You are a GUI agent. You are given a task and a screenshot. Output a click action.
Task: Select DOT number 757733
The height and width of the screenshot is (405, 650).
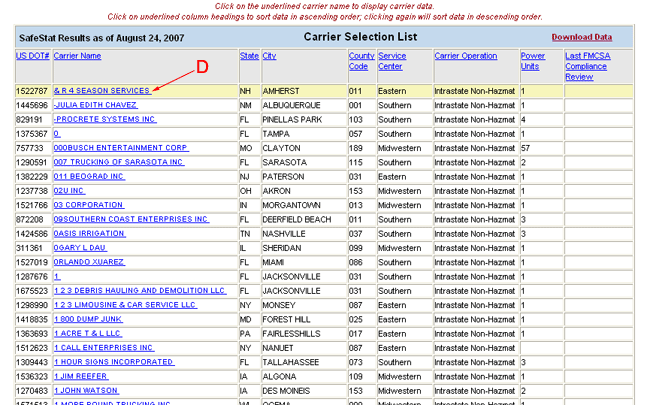(x=29, y=148)
